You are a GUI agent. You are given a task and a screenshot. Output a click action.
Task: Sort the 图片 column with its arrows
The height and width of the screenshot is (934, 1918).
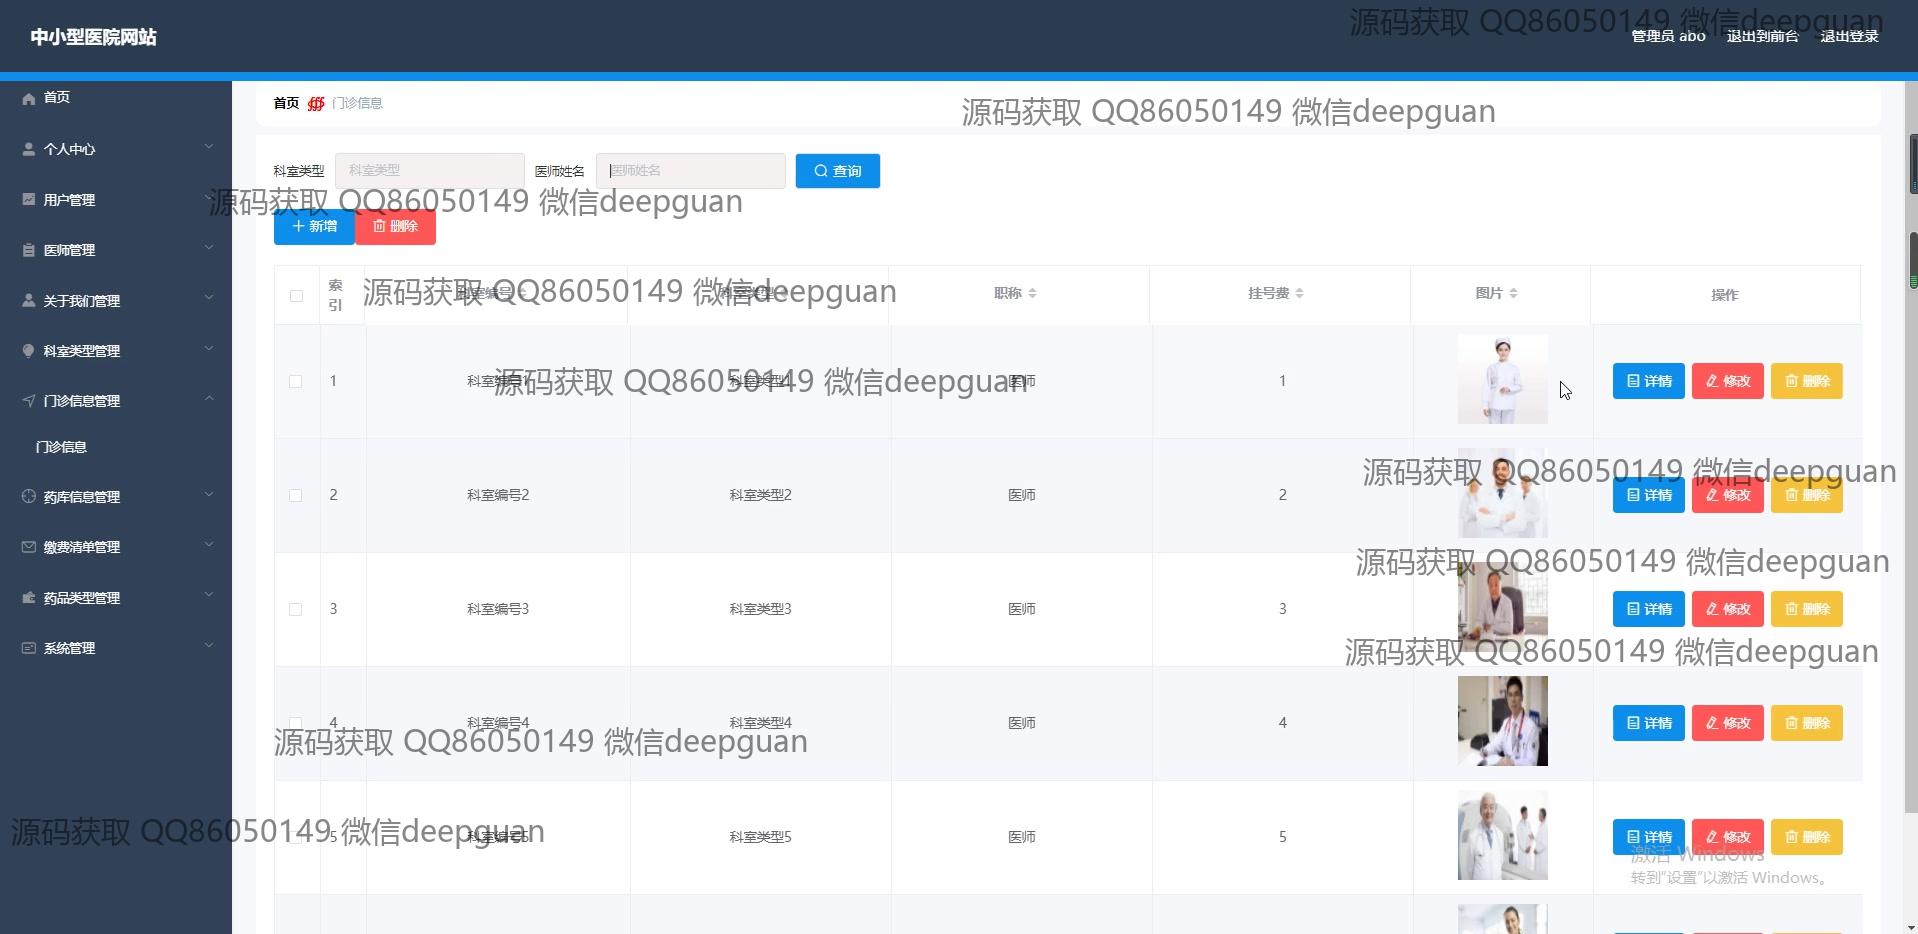(x=1513, y=293)
